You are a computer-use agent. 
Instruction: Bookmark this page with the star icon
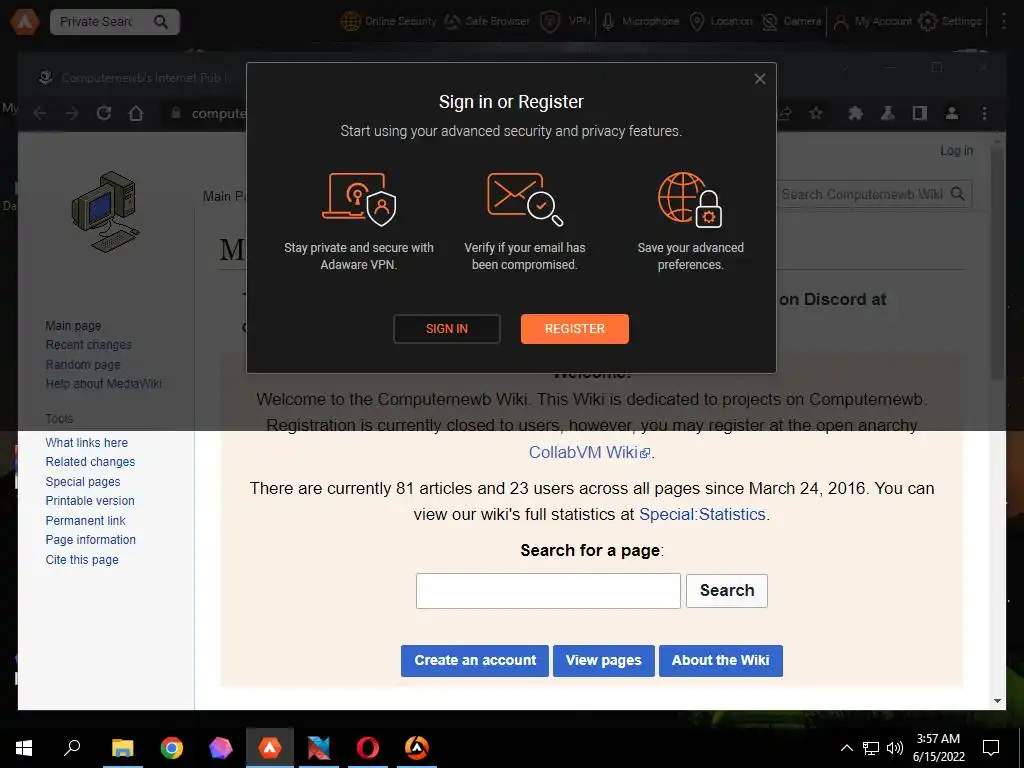[x=816, y=114]
